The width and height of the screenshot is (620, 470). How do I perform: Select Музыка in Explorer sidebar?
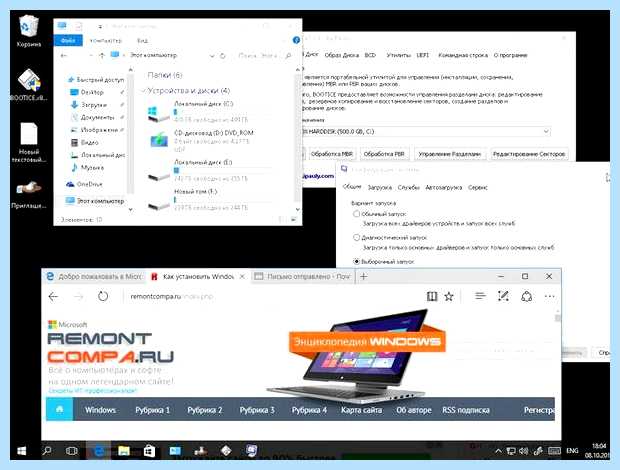(x=88, y=168)
